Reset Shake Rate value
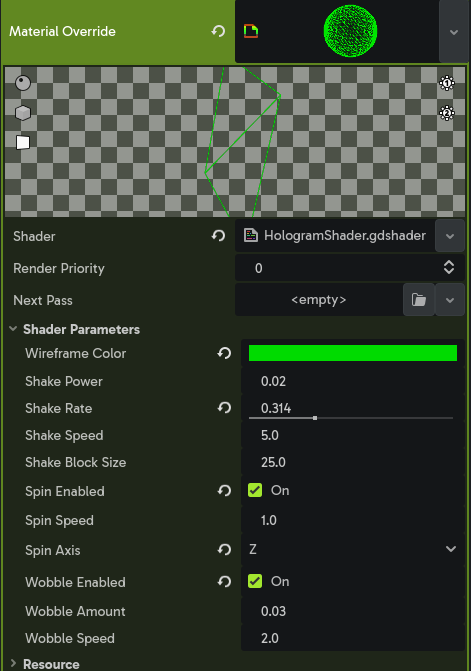This screenshot has width=471, height=671. coord(224,408)
